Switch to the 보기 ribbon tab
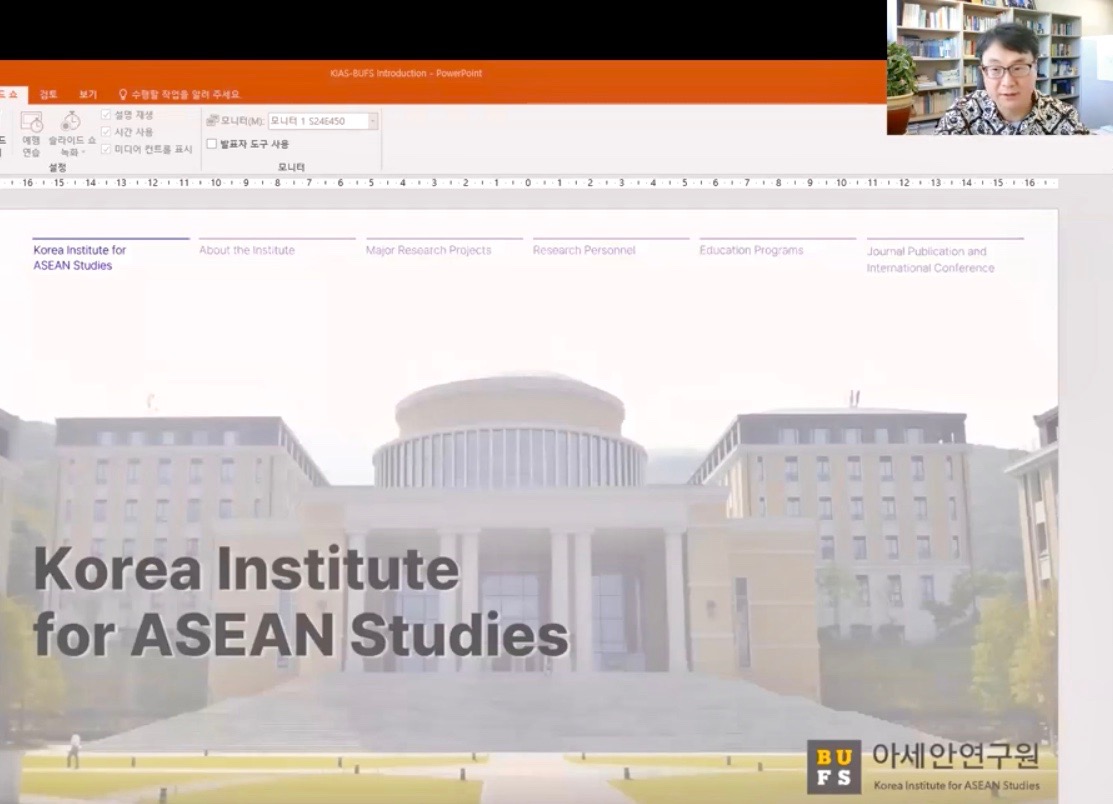 tap(88, 94)
